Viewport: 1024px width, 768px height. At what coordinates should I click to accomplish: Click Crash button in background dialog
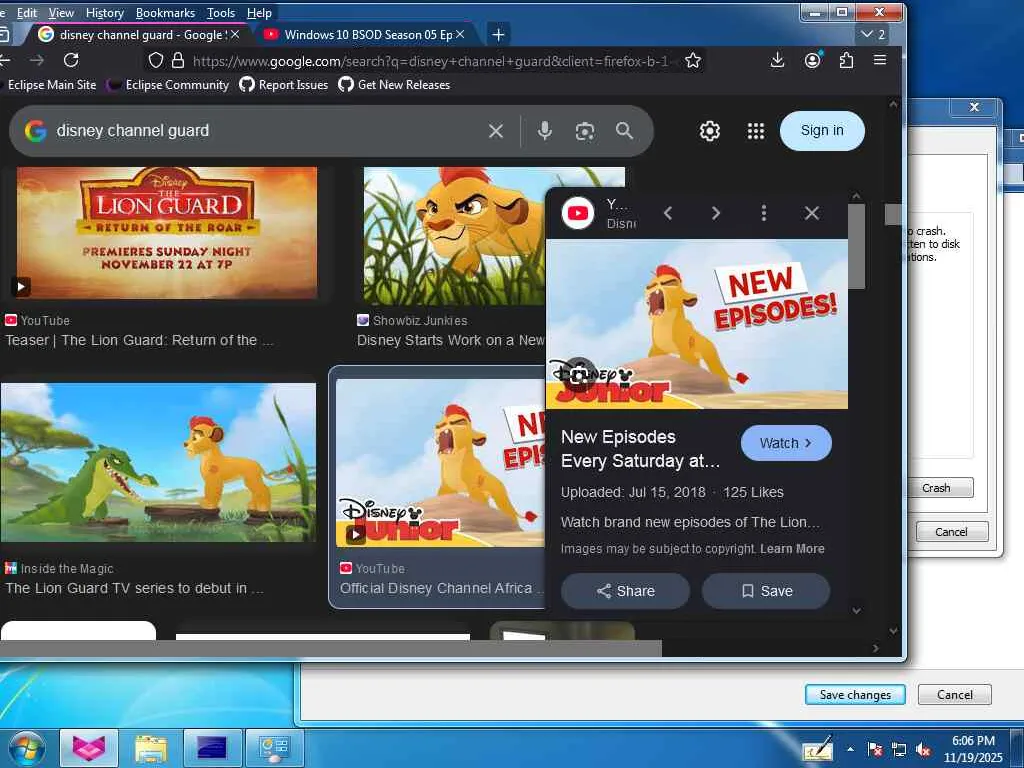pos(936,488)
